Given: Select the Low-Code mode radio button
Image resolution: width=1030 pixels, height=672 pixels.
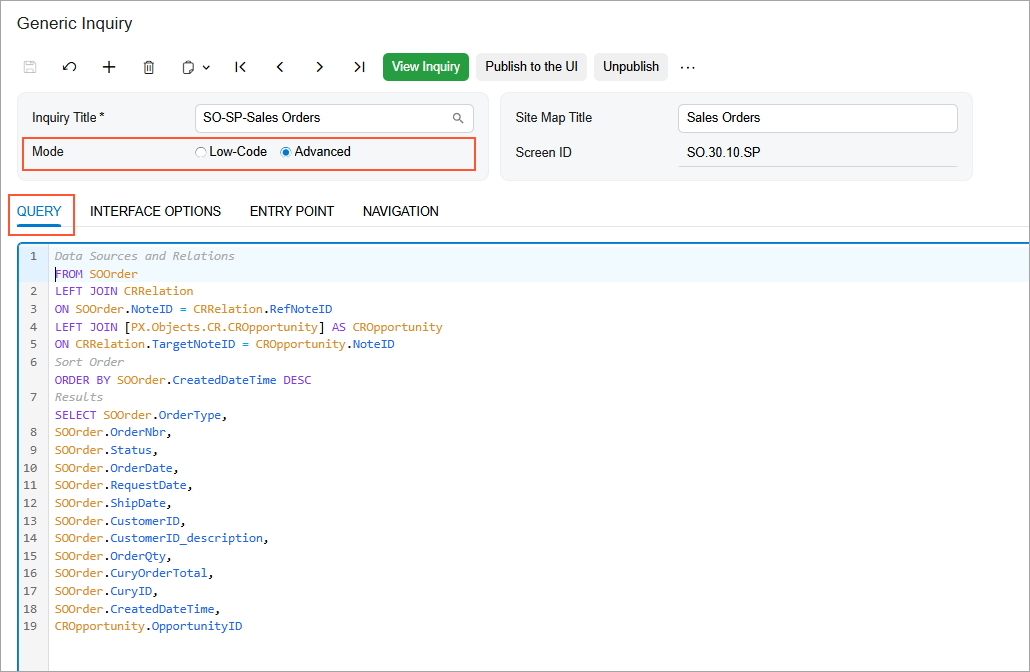Looking at the screenshot, I should 201,152.
